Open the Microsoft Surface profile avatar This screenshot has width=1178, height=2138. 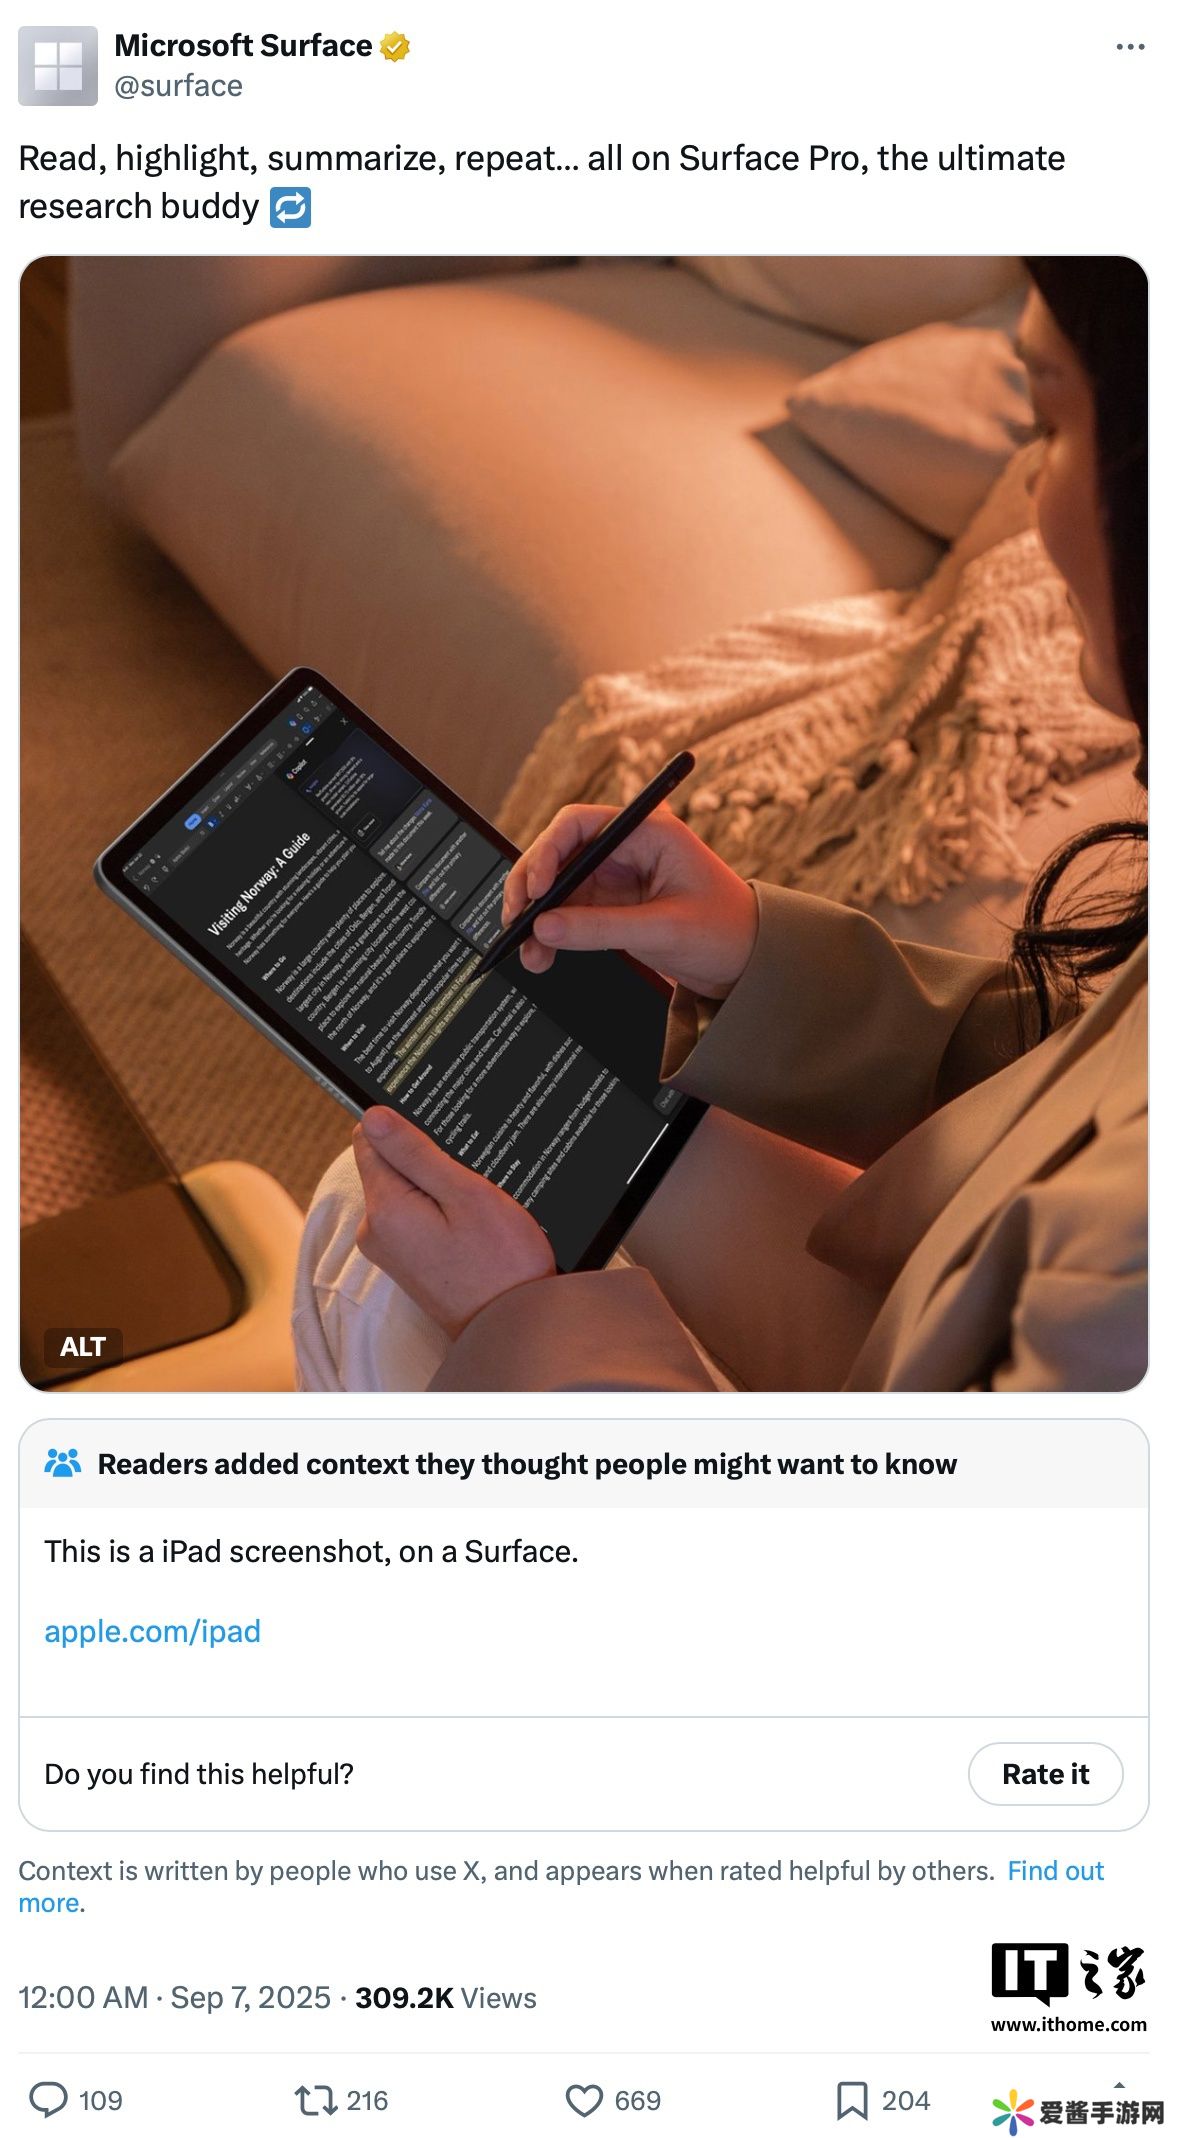click(x=58, y=66)
